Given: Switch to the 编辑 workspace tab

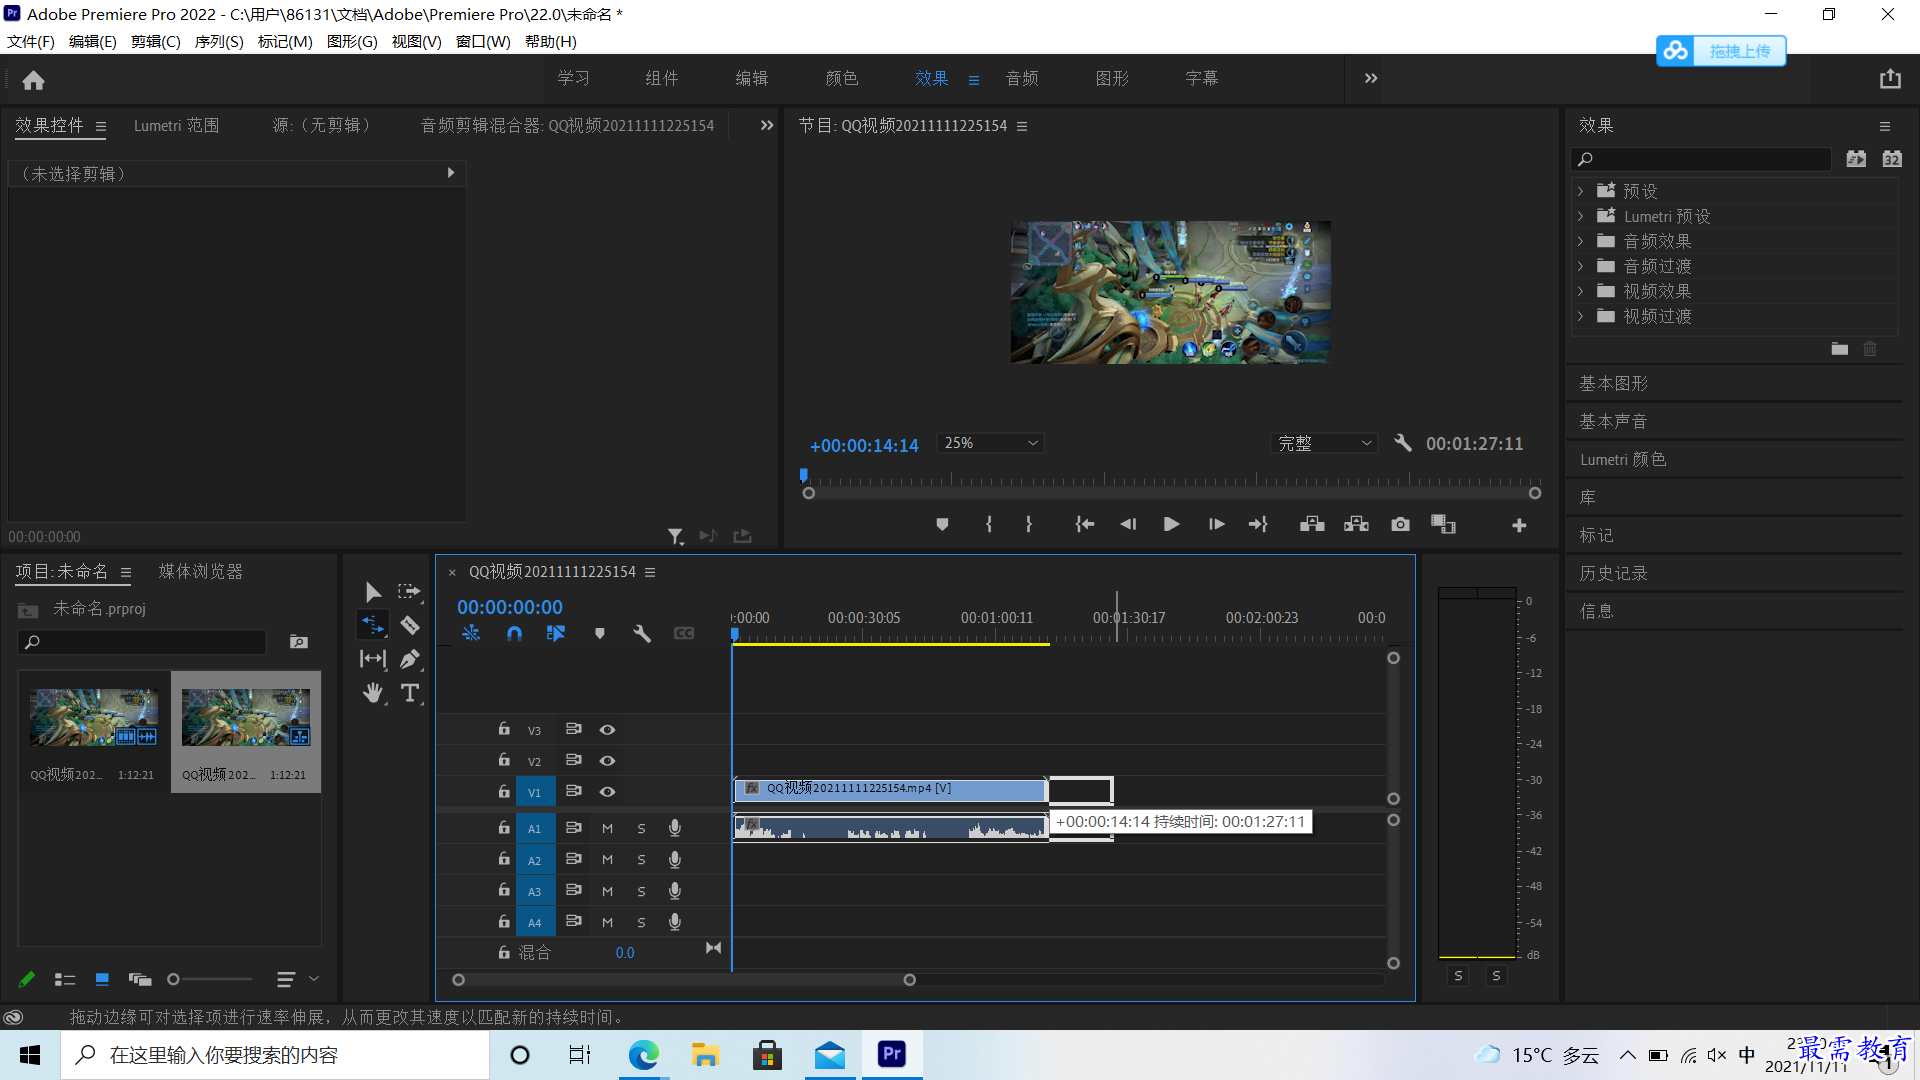Looking at the screenshot, I should 751,78.
